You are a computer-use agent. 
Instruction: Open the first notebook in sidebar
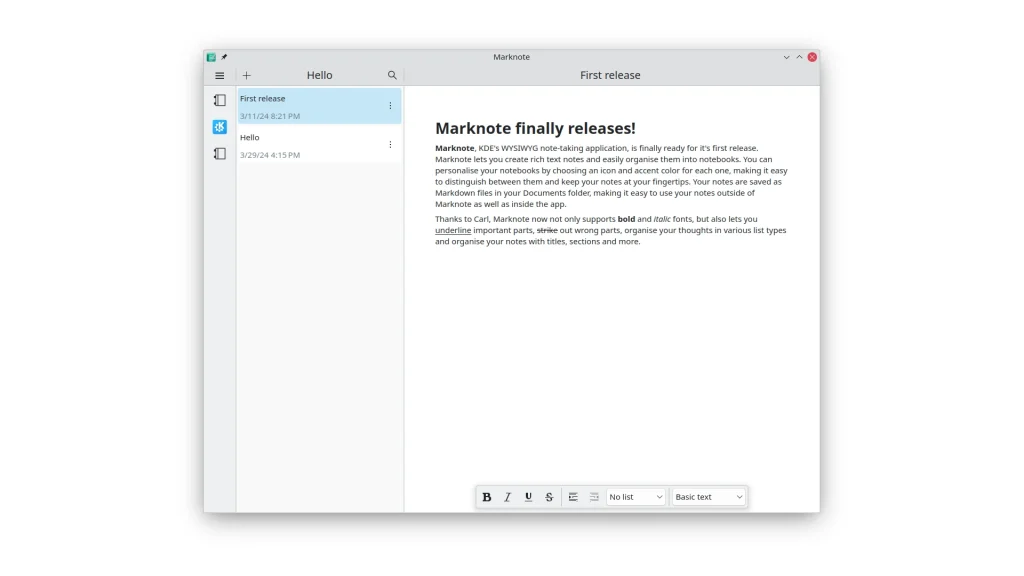(220, 100)
